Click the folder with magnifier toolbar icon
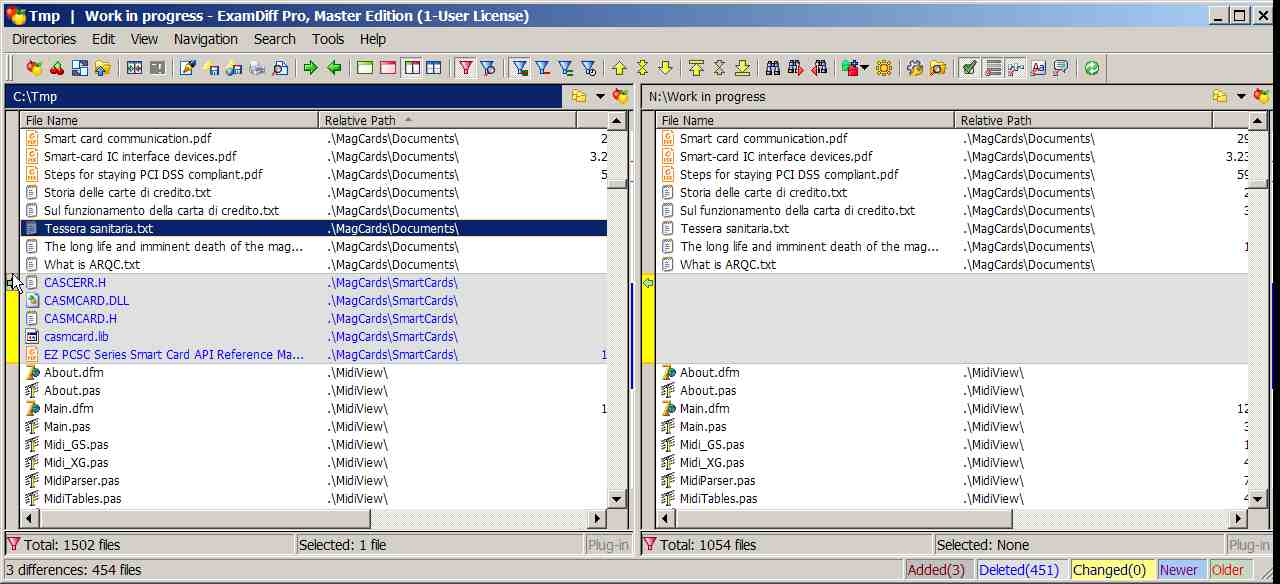The height and width of the screenshot is (584, 1280). click(x=938, y=68)
